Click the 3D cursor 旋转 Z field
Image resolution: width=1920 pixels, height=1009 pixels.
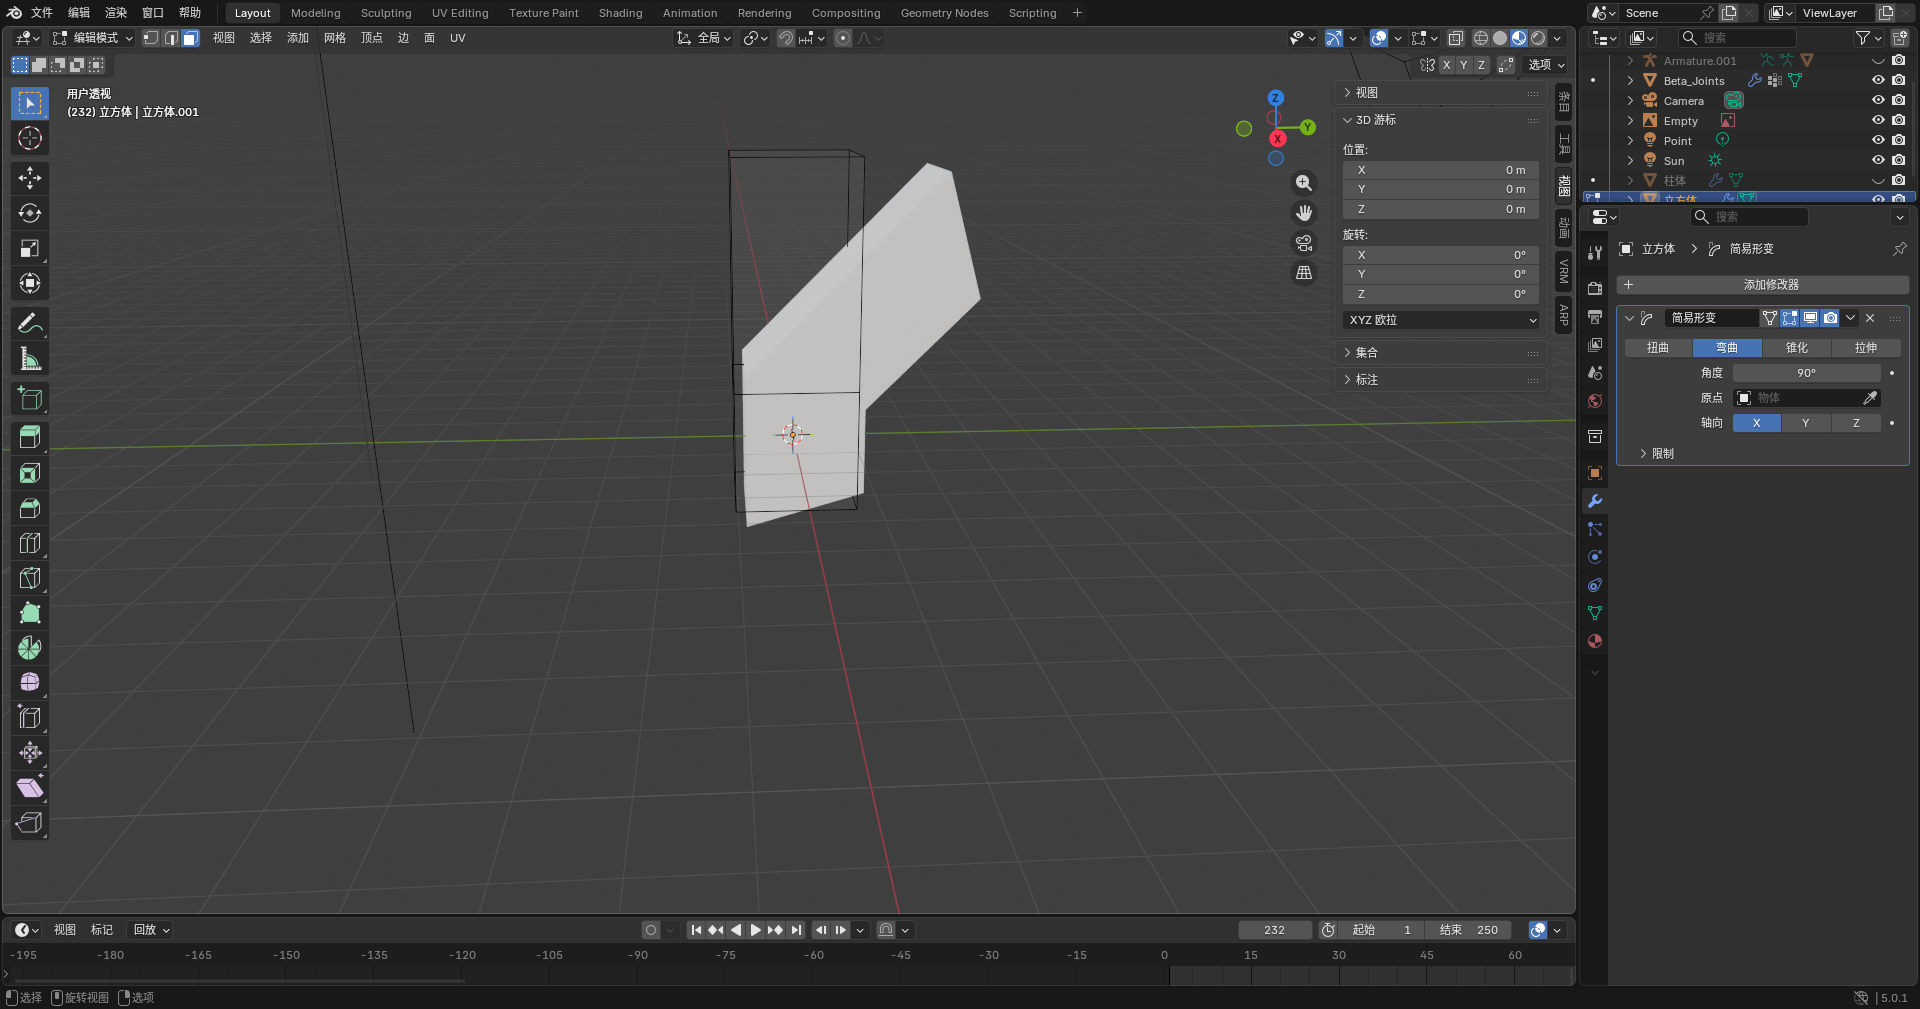click(1440, 294)
